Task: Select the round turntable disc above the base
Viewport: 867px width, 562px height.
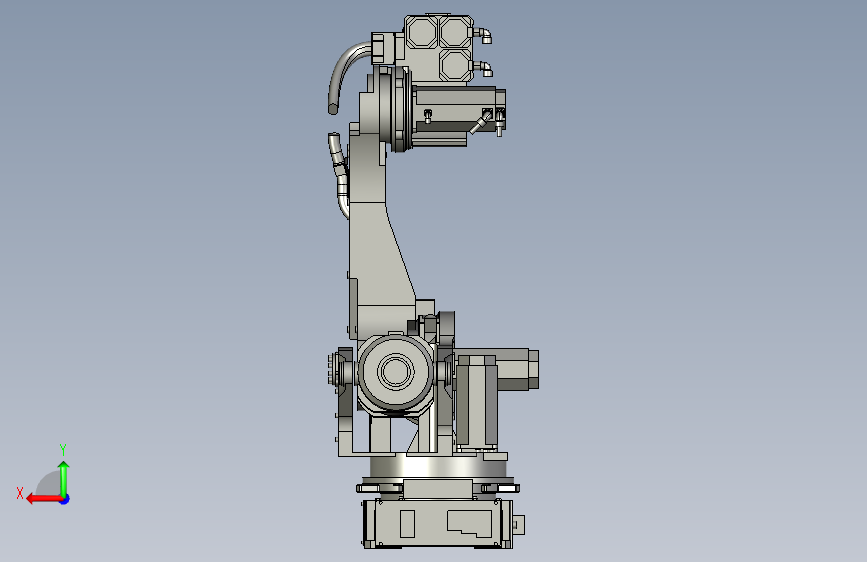Action: pyautogui.click(x=437, y=468)
